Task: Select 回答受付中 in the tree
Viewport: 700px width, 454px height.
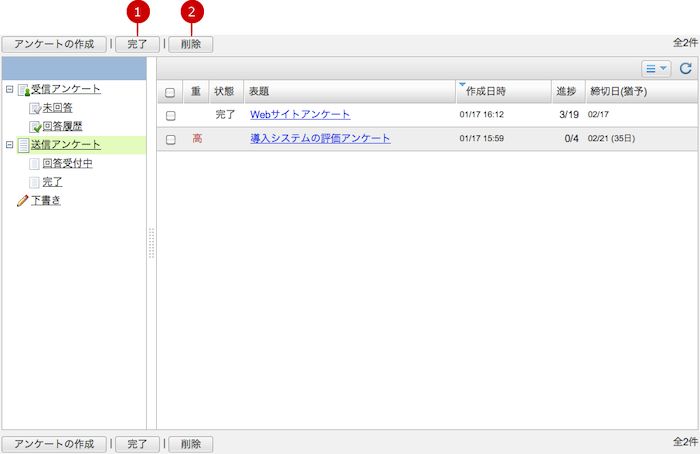Action: click(x=67, y=163)
